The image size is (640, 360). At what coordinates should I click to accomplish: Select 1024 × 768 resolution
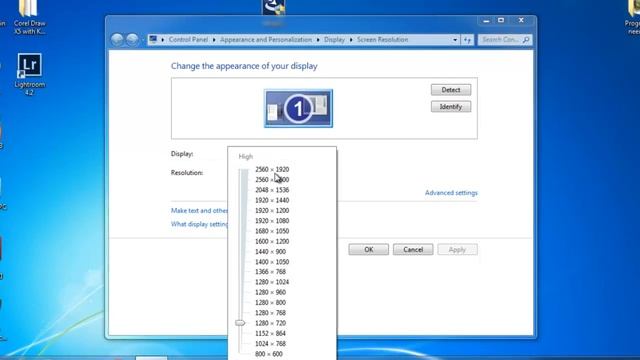(270, 344)
